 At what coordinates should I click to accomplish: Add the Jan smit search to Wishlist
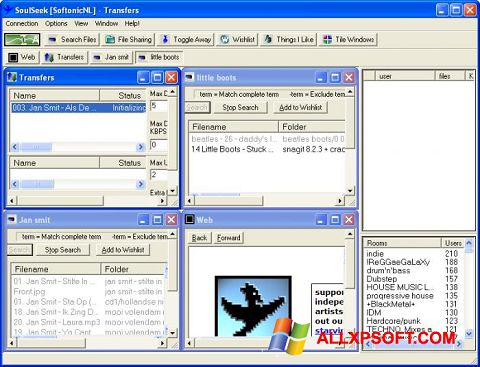click(x=123, y=250)
